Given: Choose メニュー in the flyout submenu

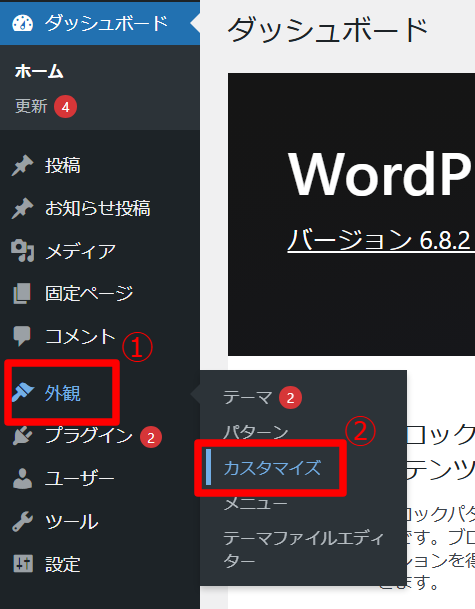Looking at the screenshot, I should (256, 503).
